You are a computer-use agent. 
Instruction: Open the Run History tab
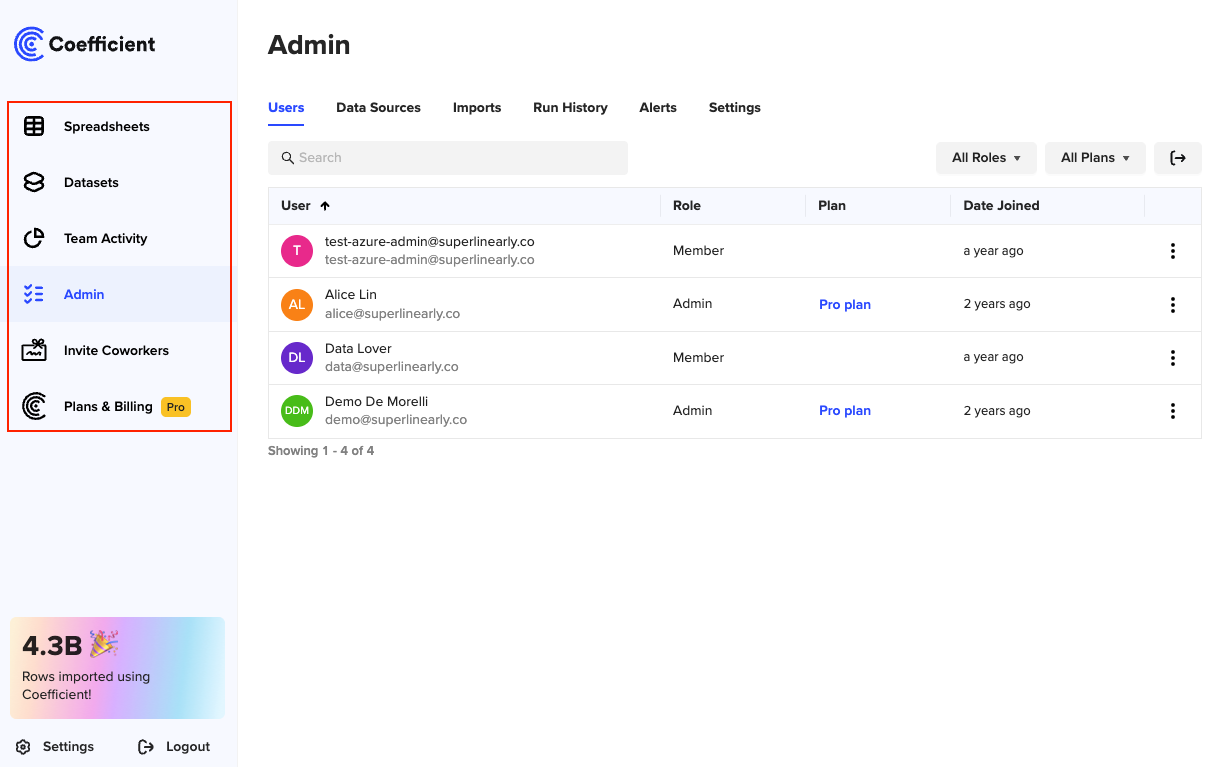coord(570,108)
